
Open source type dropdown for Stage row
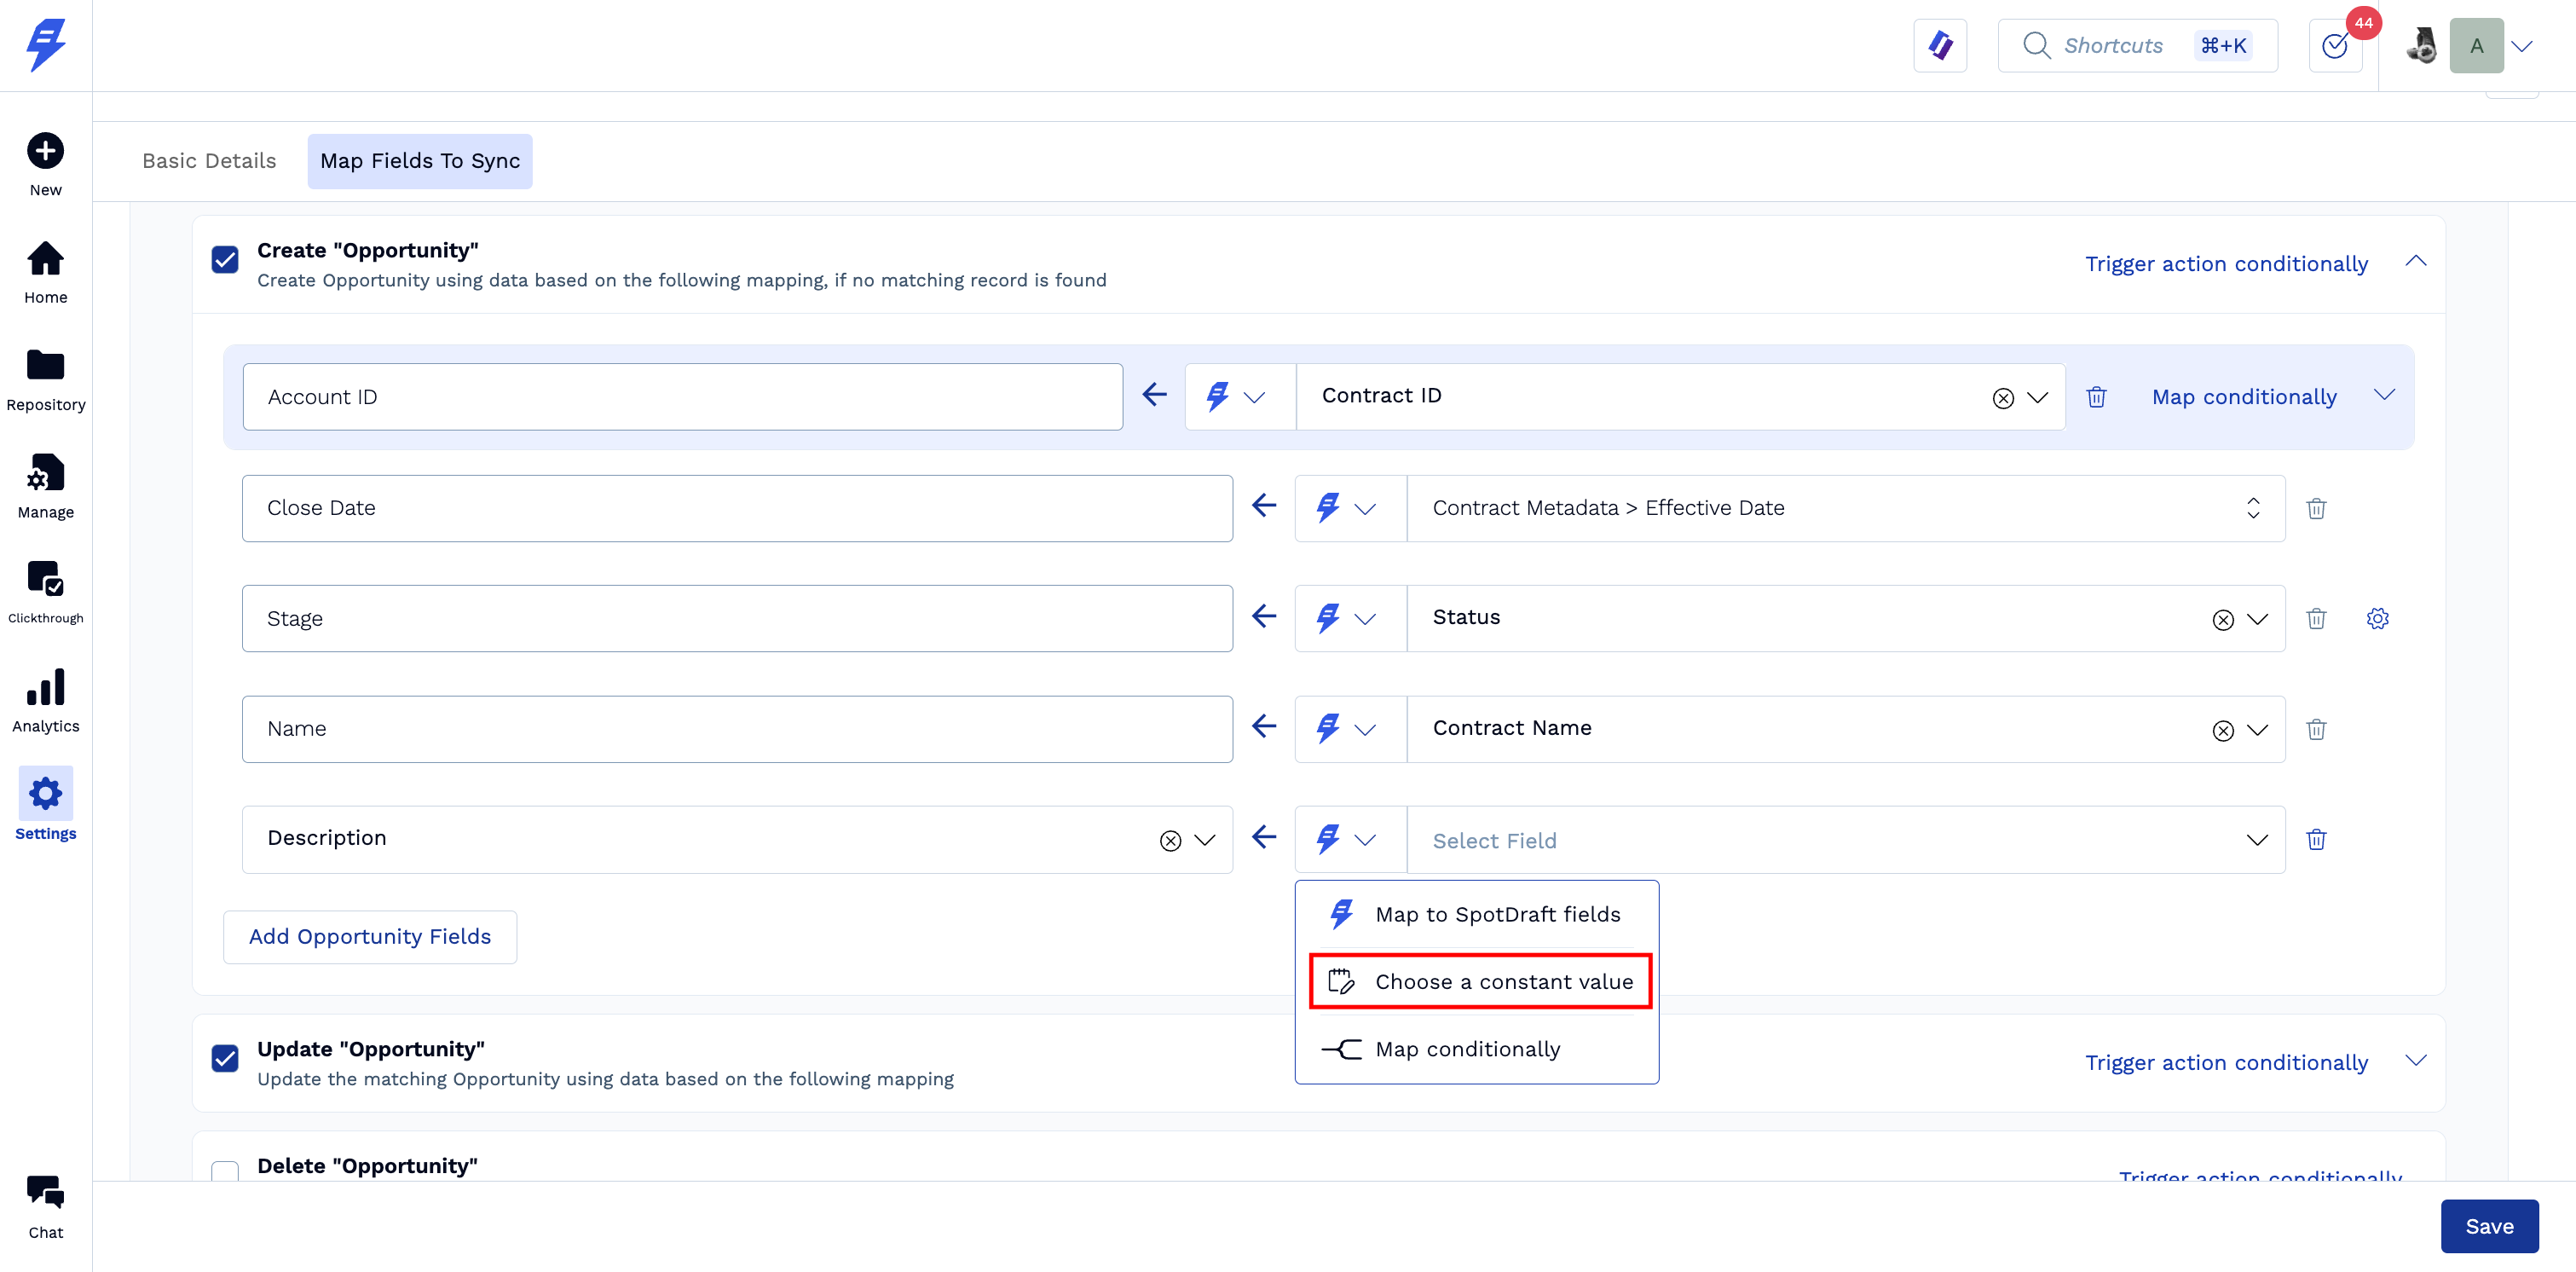coord(1349,619)
